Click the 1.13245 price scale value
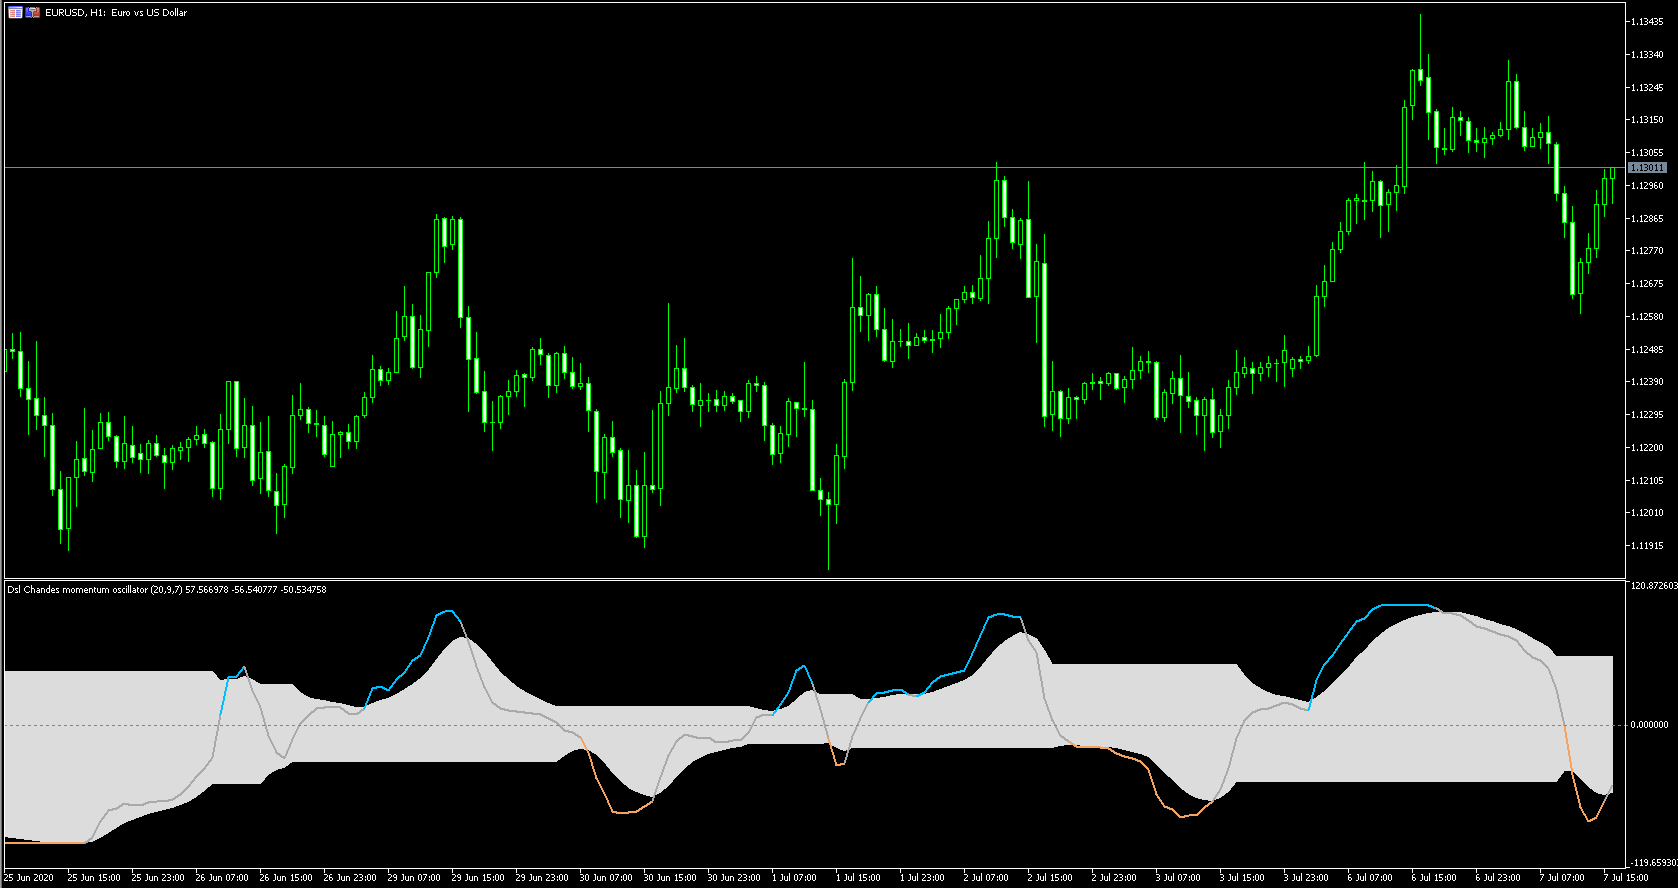 tap(1648, 88)
